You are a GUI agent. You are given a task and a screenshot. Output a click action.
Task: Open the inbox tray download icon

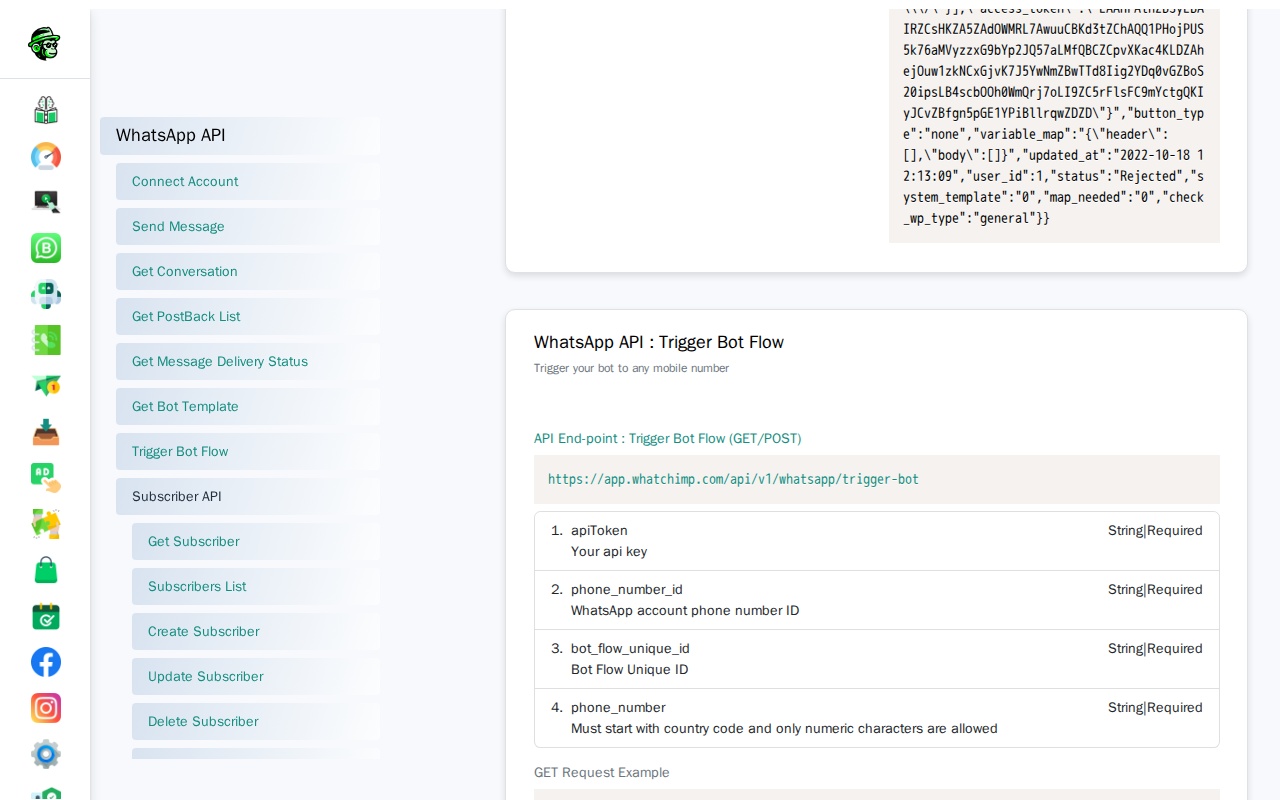(x=46, y=432)
